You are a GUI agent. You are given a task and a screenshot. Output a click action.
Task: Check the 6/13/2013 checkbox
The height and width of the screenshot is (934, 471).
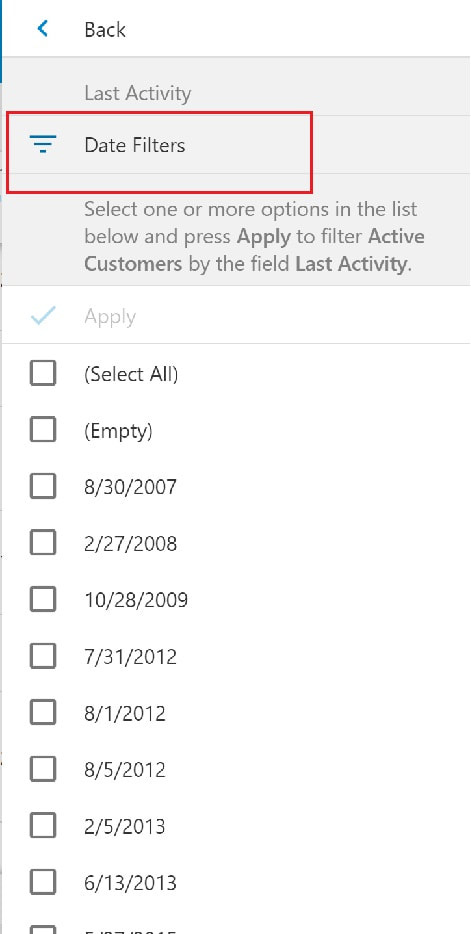click(43, 882)
